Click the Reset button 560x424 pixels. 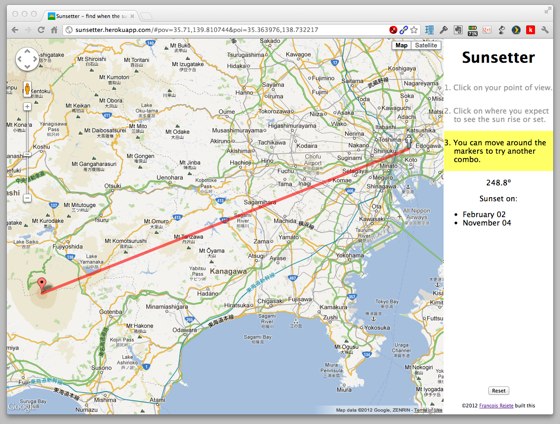499,390
